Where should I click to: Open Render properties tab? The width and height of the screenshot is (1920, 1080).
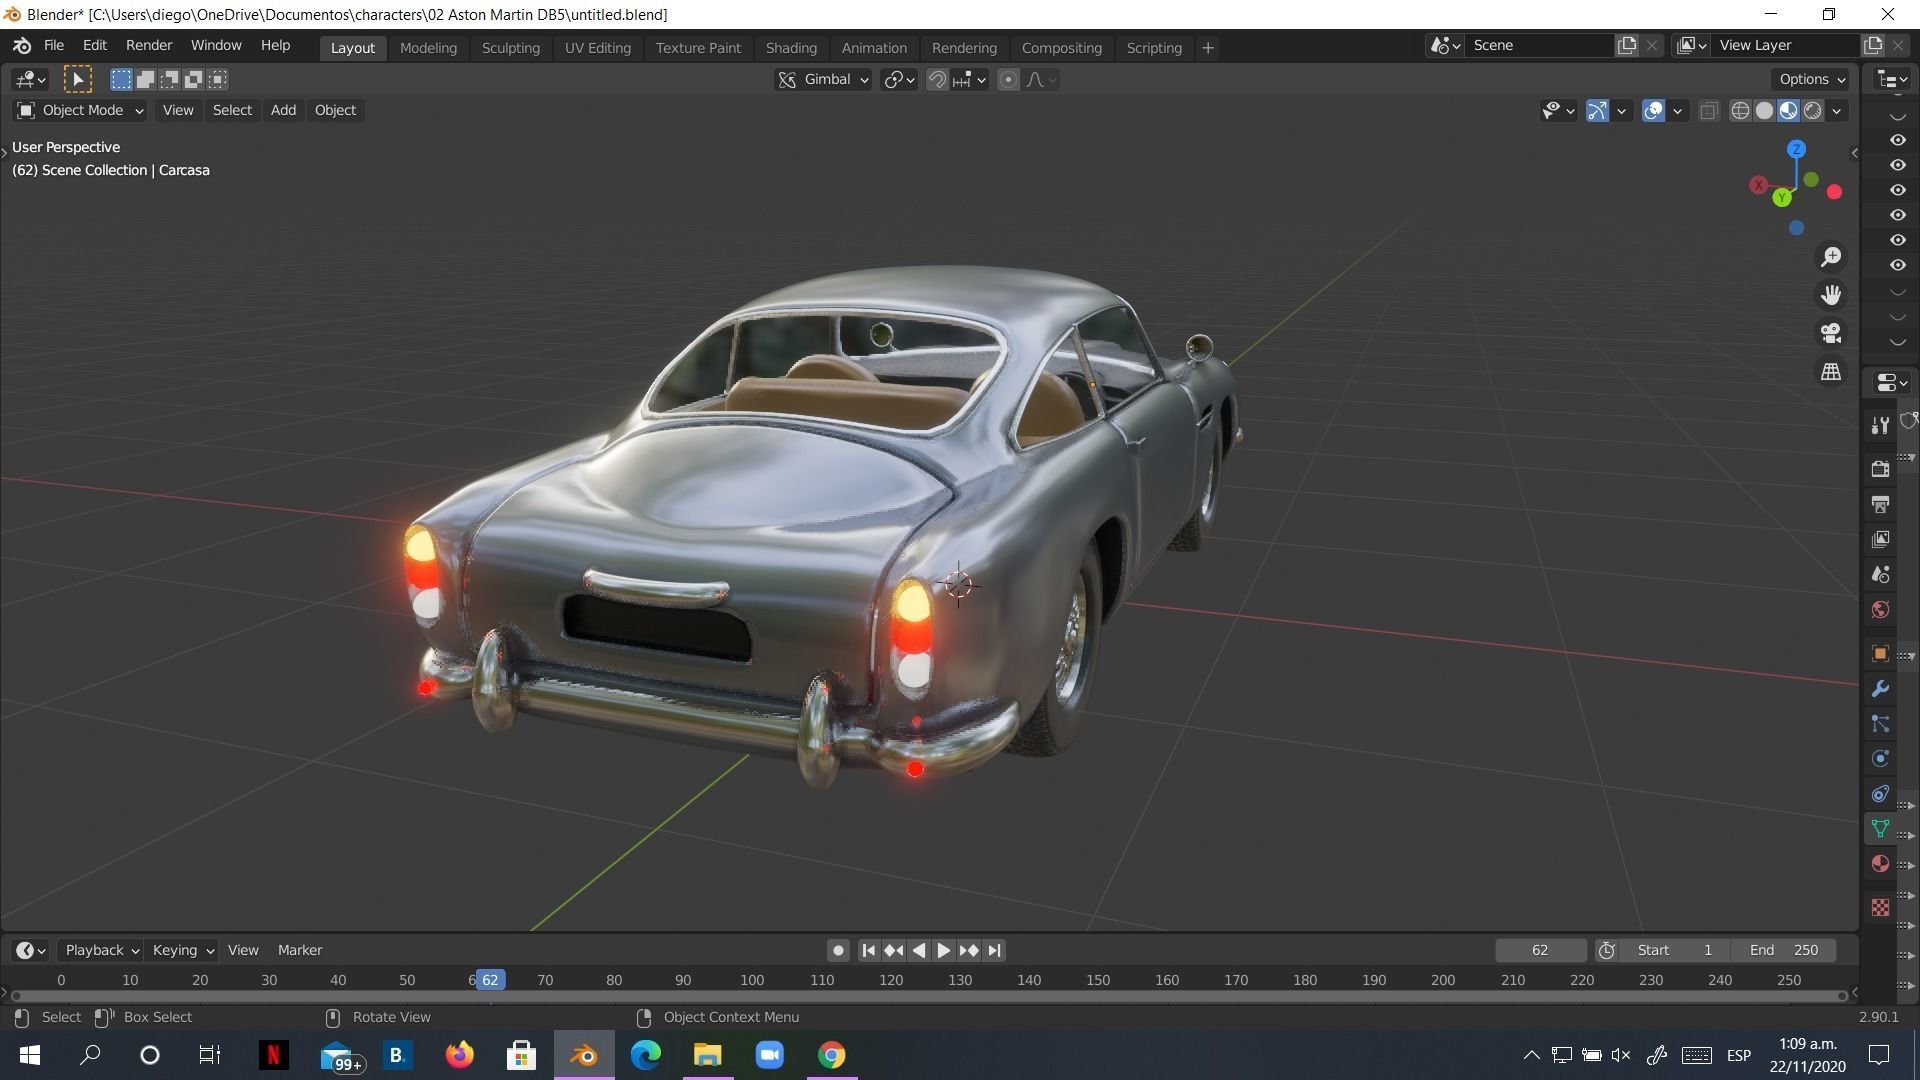tap(1880, 468)
